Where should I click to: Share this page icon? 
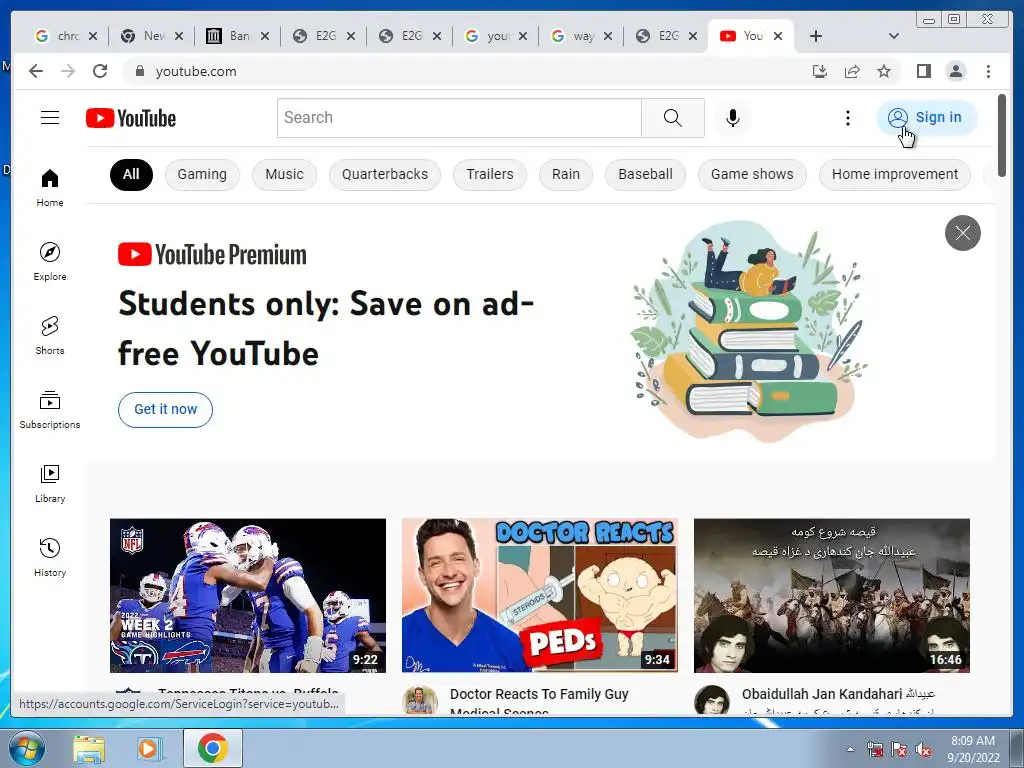point(852,71)
